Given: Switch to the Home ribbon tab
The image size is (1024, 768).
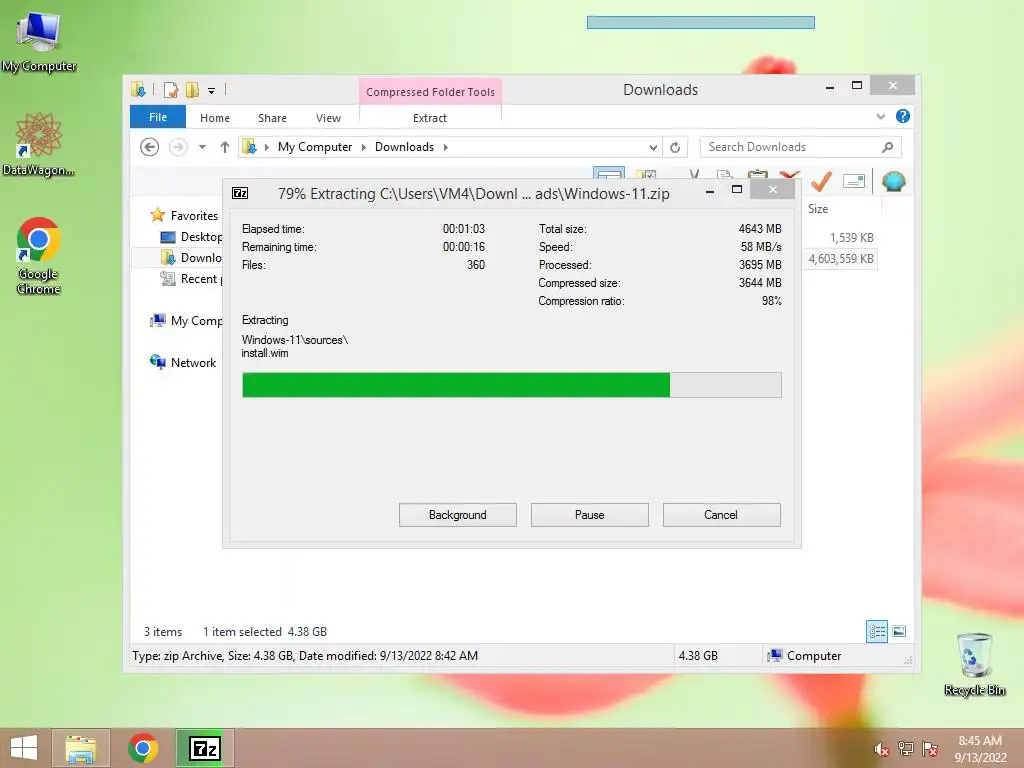Looking at the screenshot, I should point(215,118).
